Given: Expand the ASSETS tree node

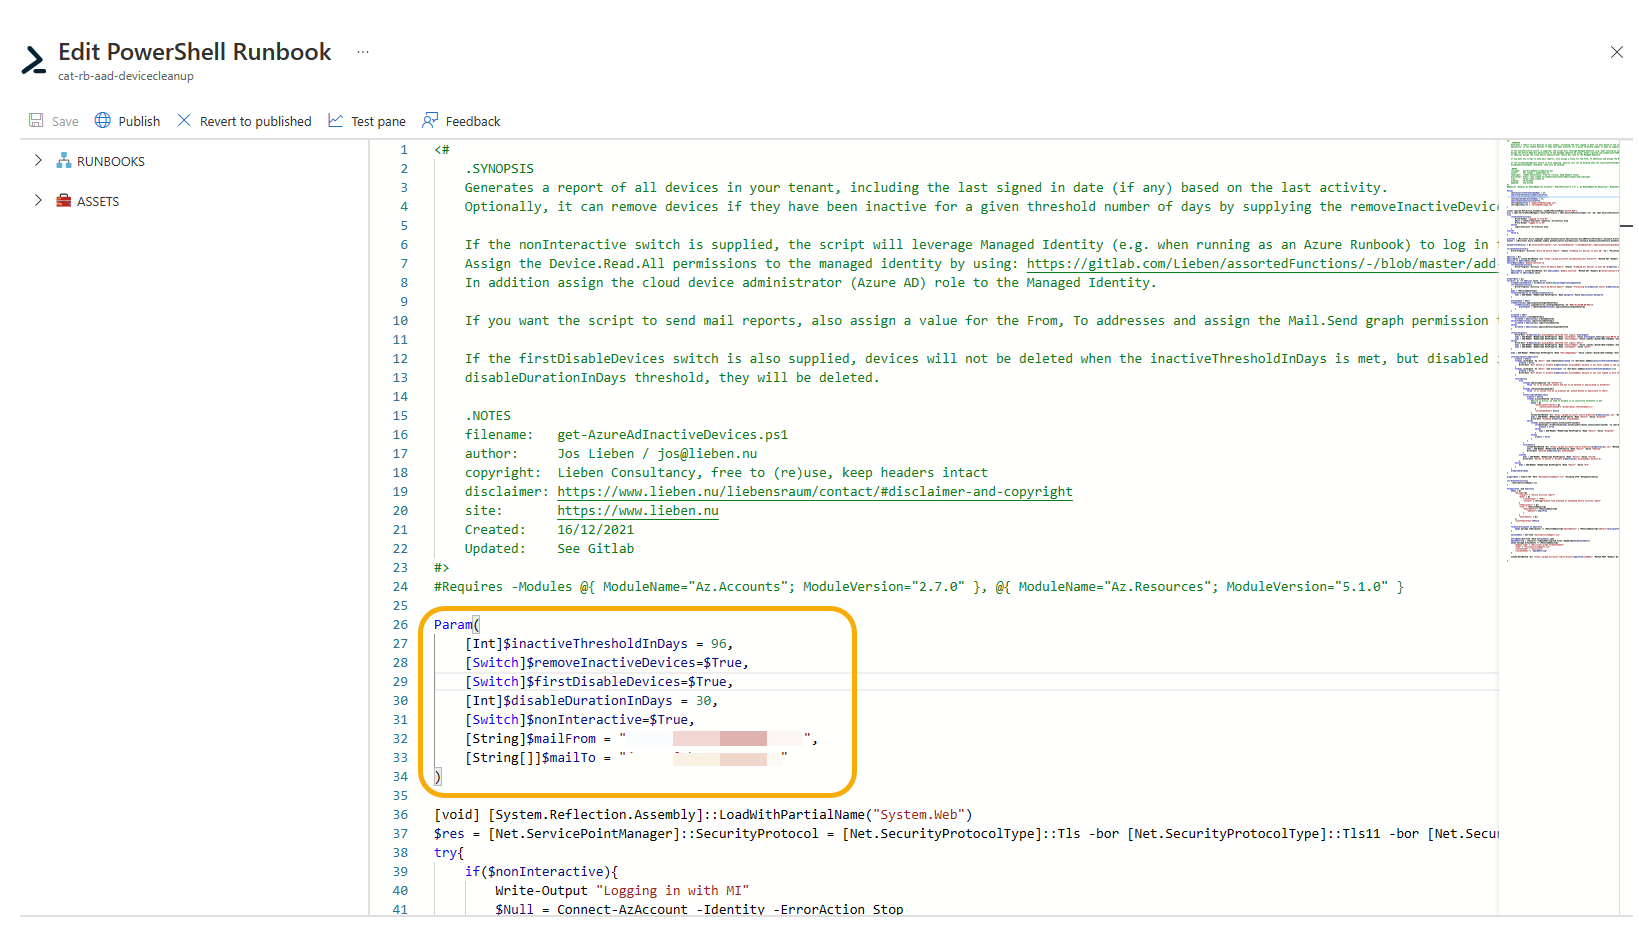Looking at the screenshot, I should click(x=38, y=200).
